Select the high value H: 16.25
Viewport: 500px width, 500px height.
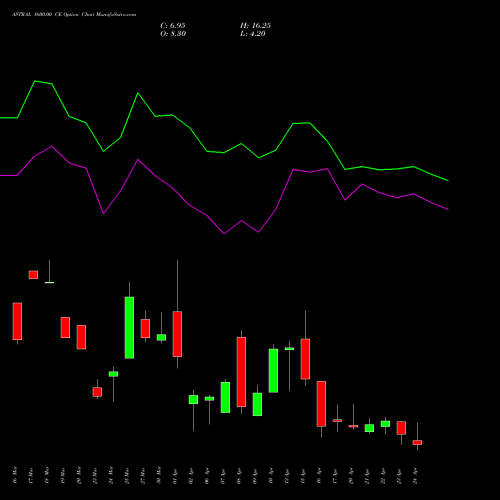coord(255,26)
